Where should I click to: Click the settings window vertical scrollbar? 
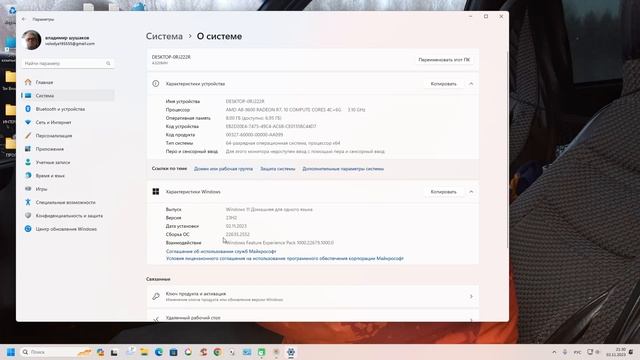(507, 149)
